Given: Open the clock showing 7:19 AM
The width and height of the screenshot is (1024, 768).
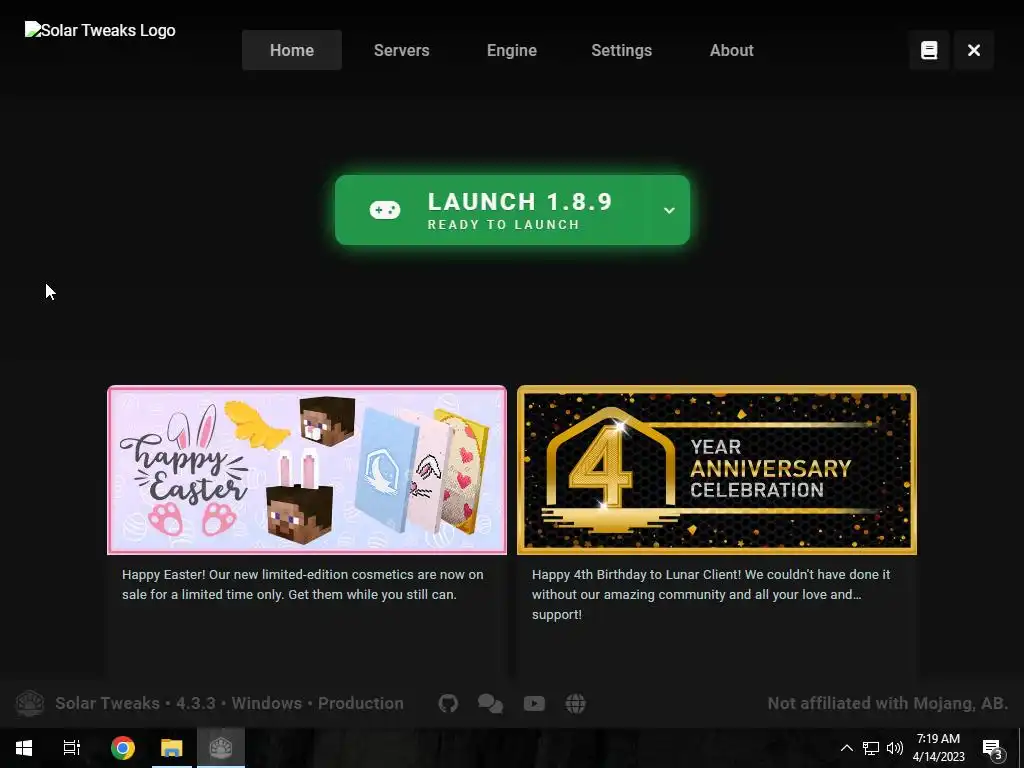Looking at the screenshot, I should (x=938, y=748).
